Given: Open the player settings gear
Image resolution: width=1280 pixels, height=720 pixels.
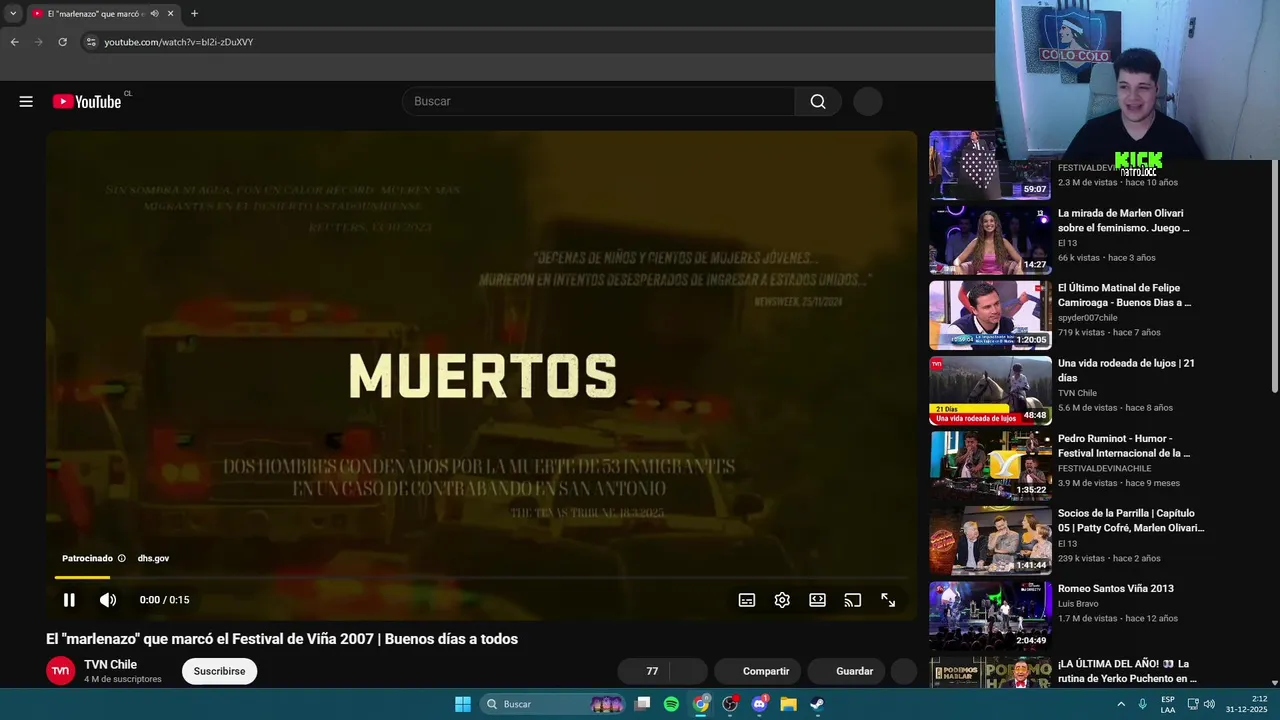Looking at the screenshot, I should [x=782, y=600].
